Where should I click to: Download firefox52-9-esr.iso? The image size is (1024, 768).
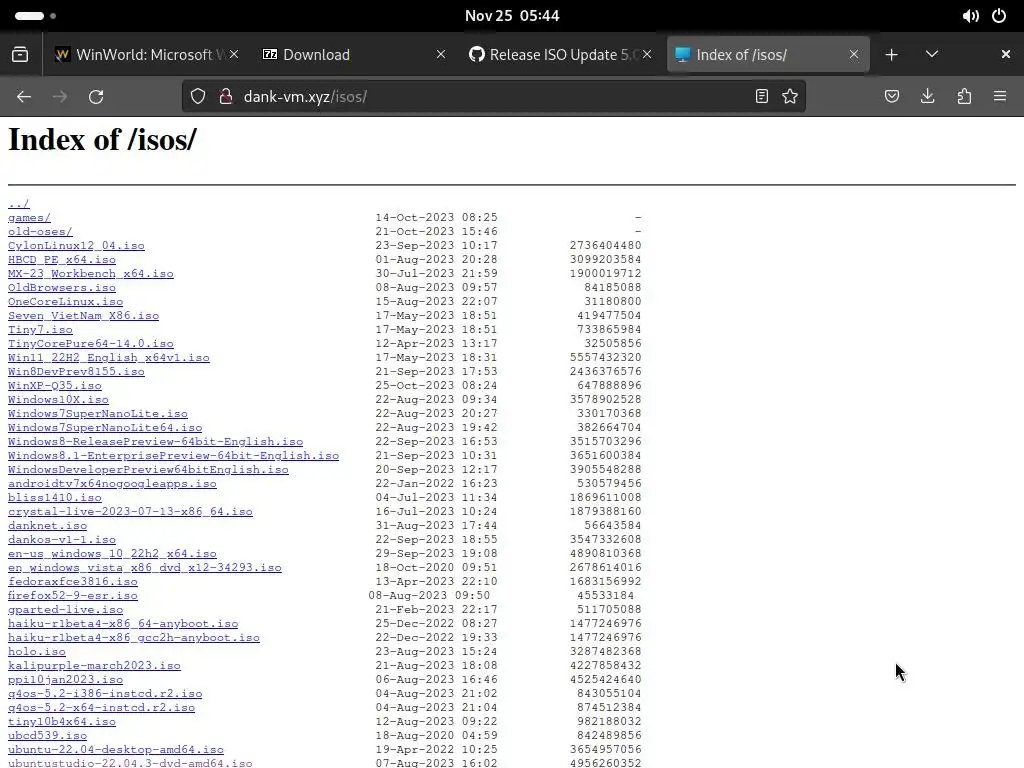(x=73, y=596)
